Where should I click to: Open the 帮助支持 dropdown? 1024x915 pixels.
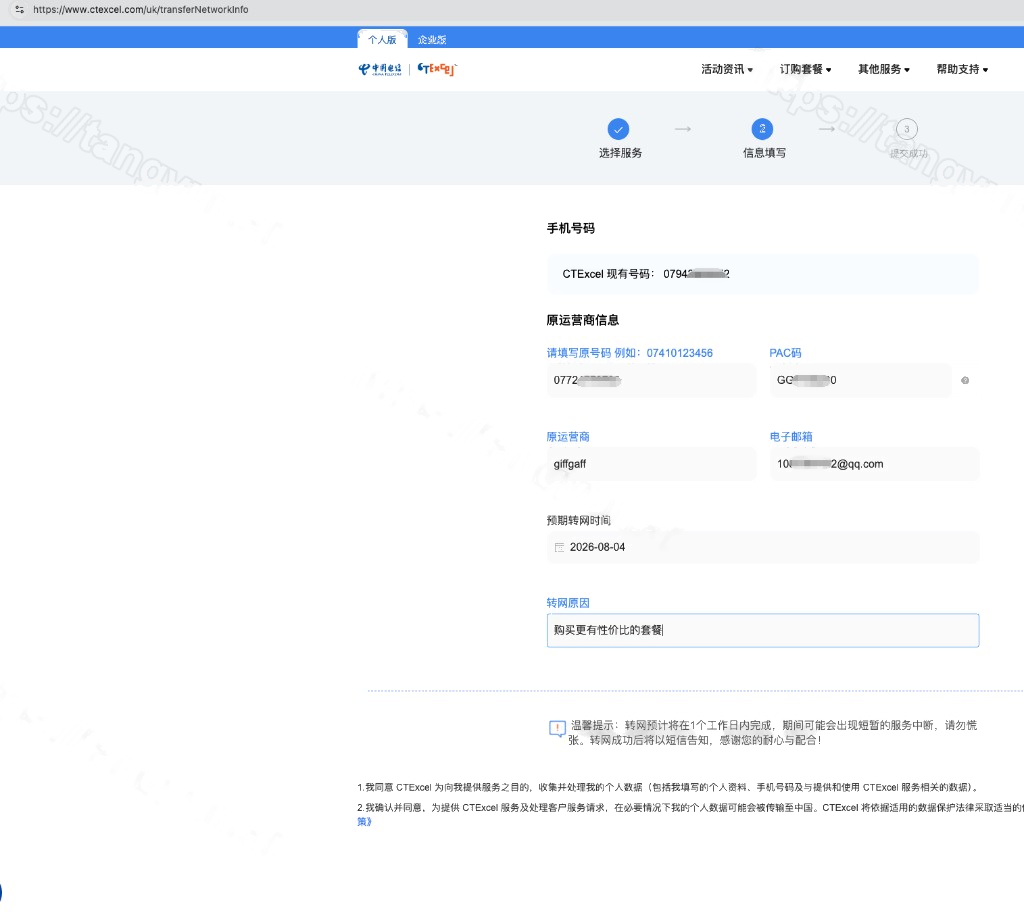[x=962, y=69]
